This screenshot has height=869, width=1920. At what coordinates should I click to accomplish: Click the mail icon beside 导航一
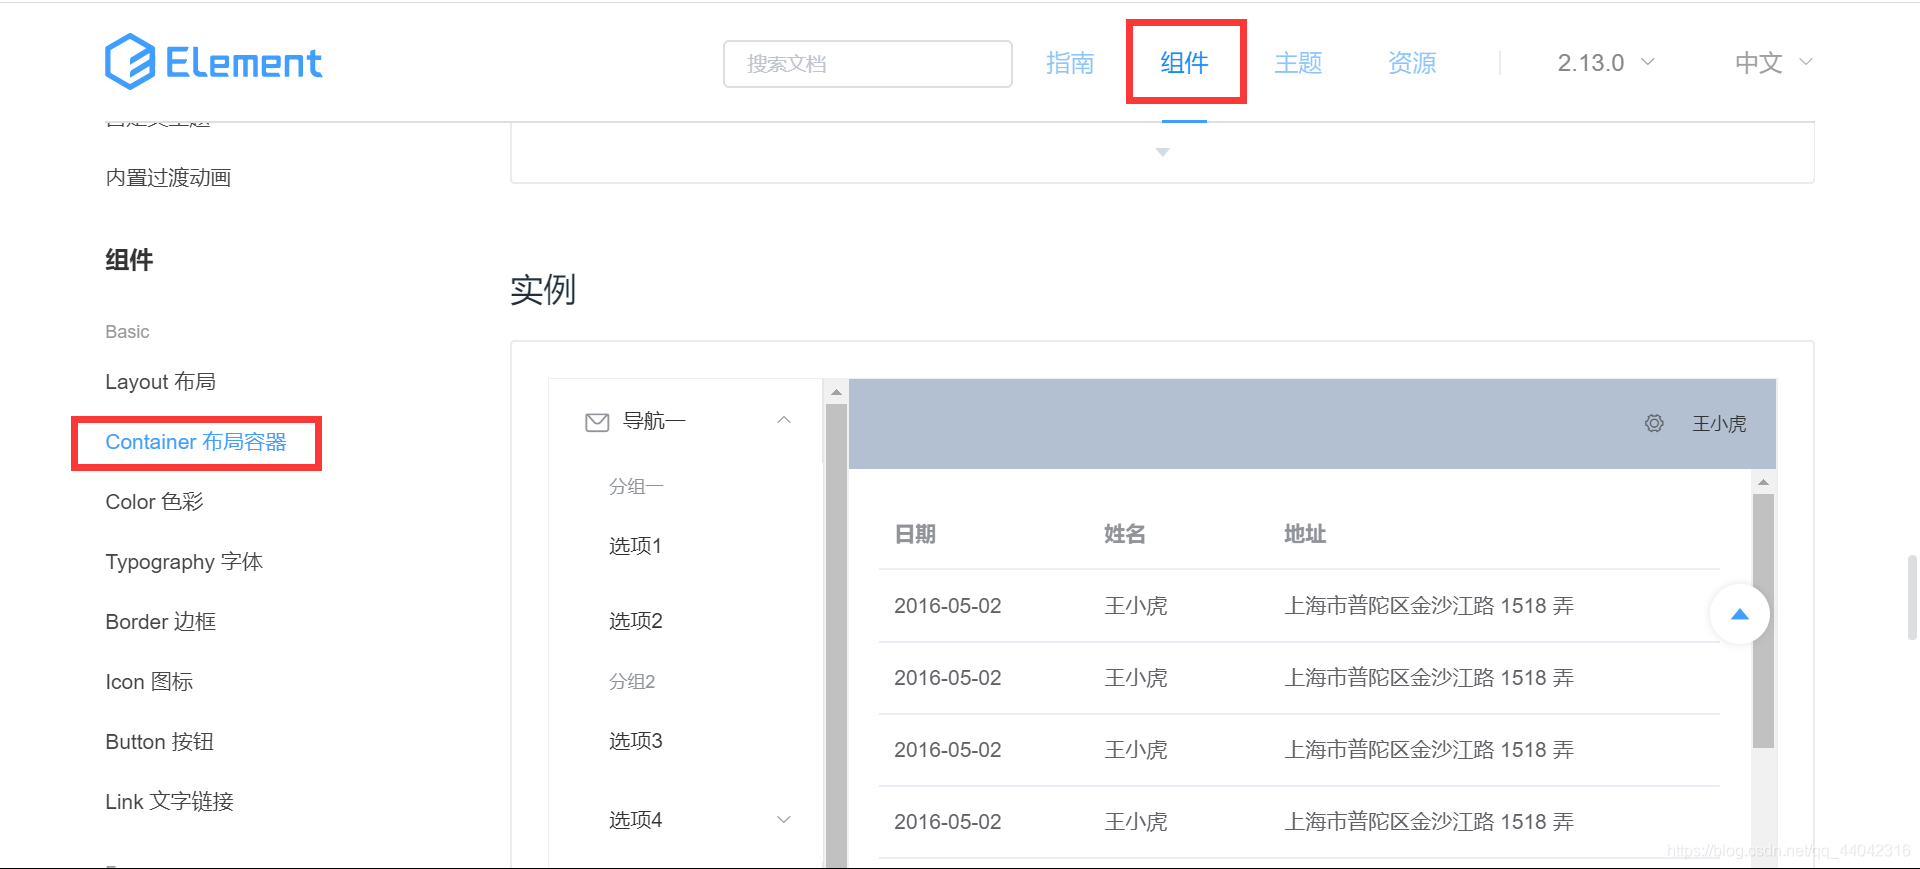click(x=597, y=422)
